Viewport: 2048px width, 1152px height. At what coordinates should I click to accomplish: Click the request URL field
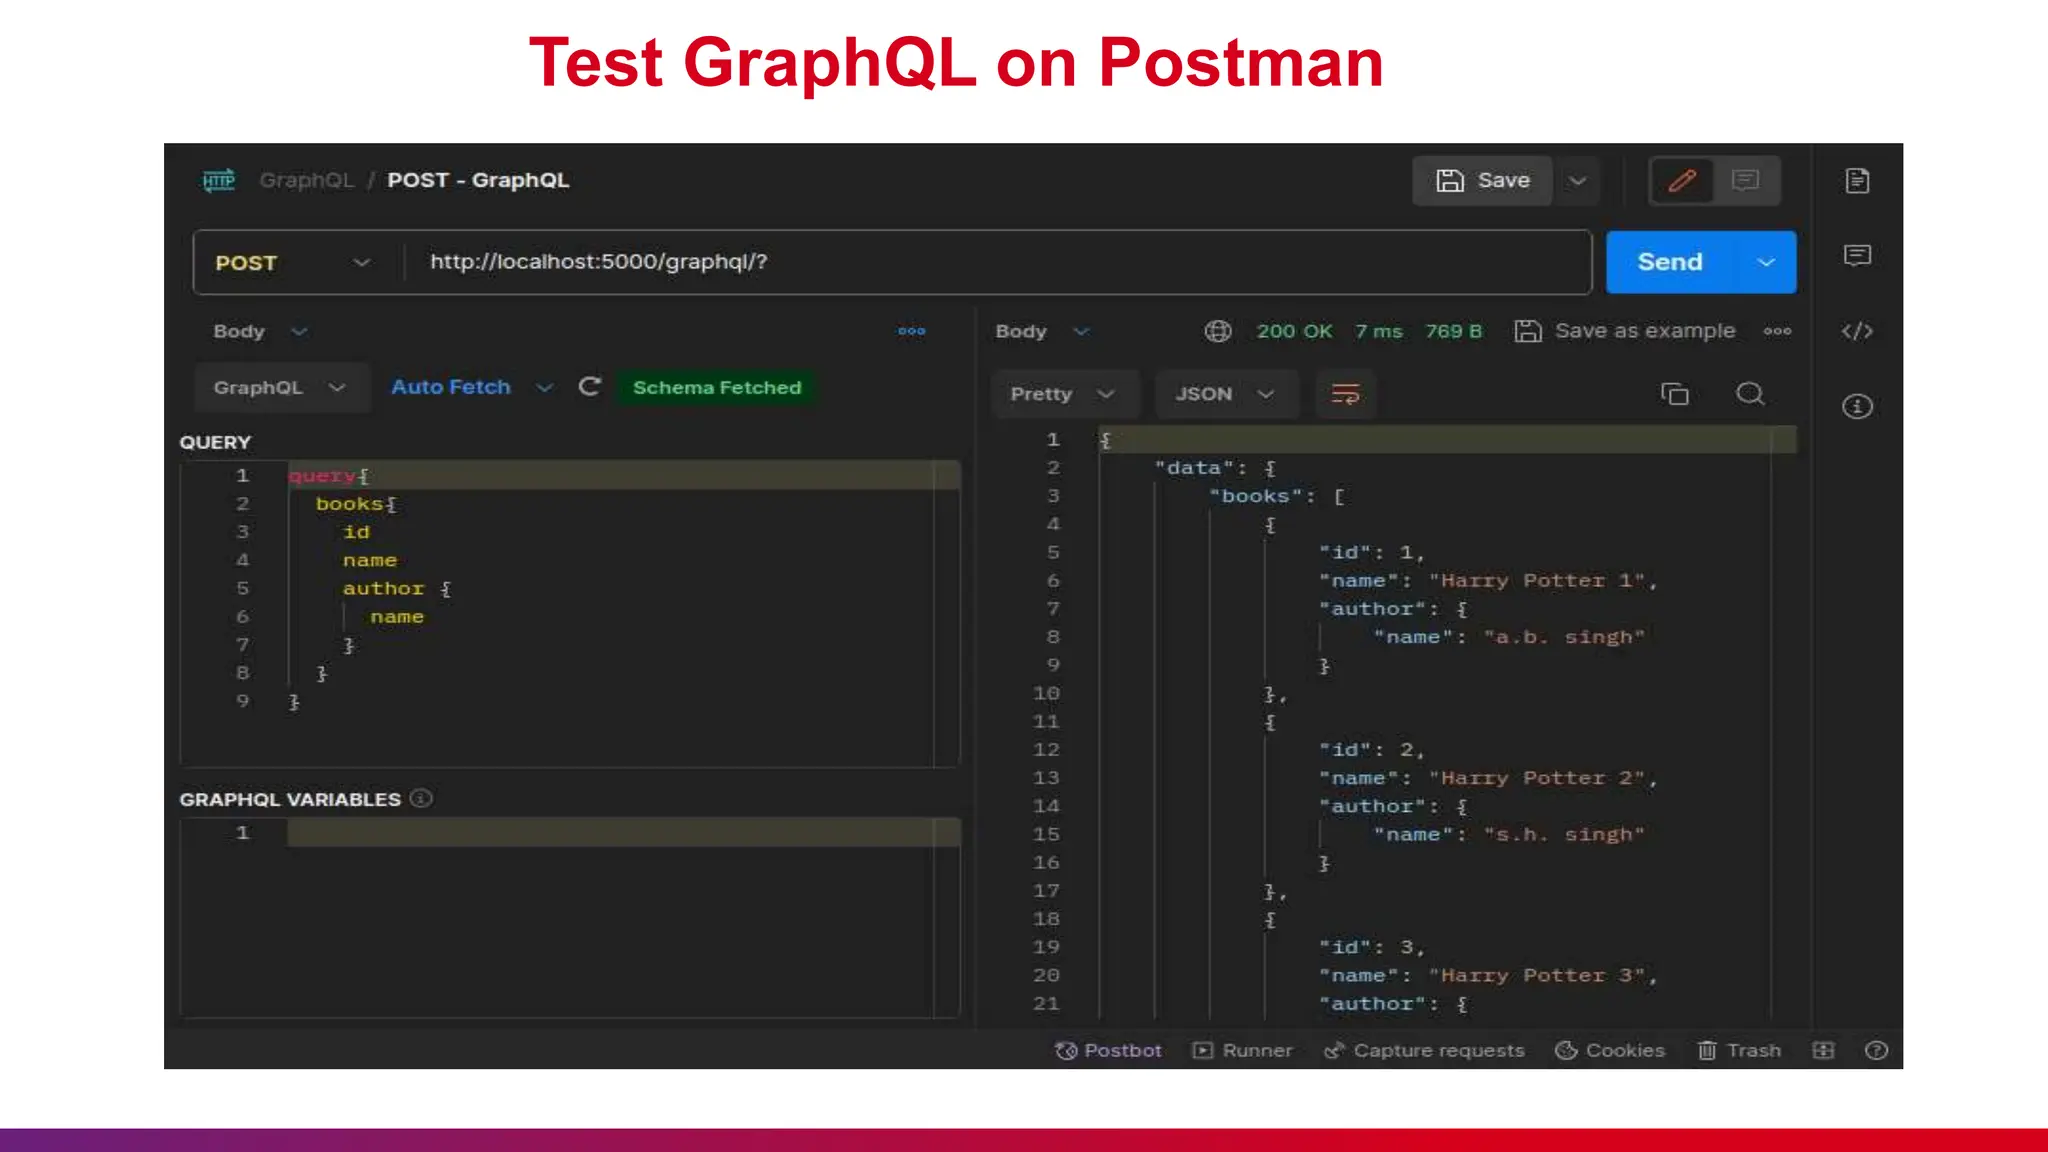click(x=996, y=262)
